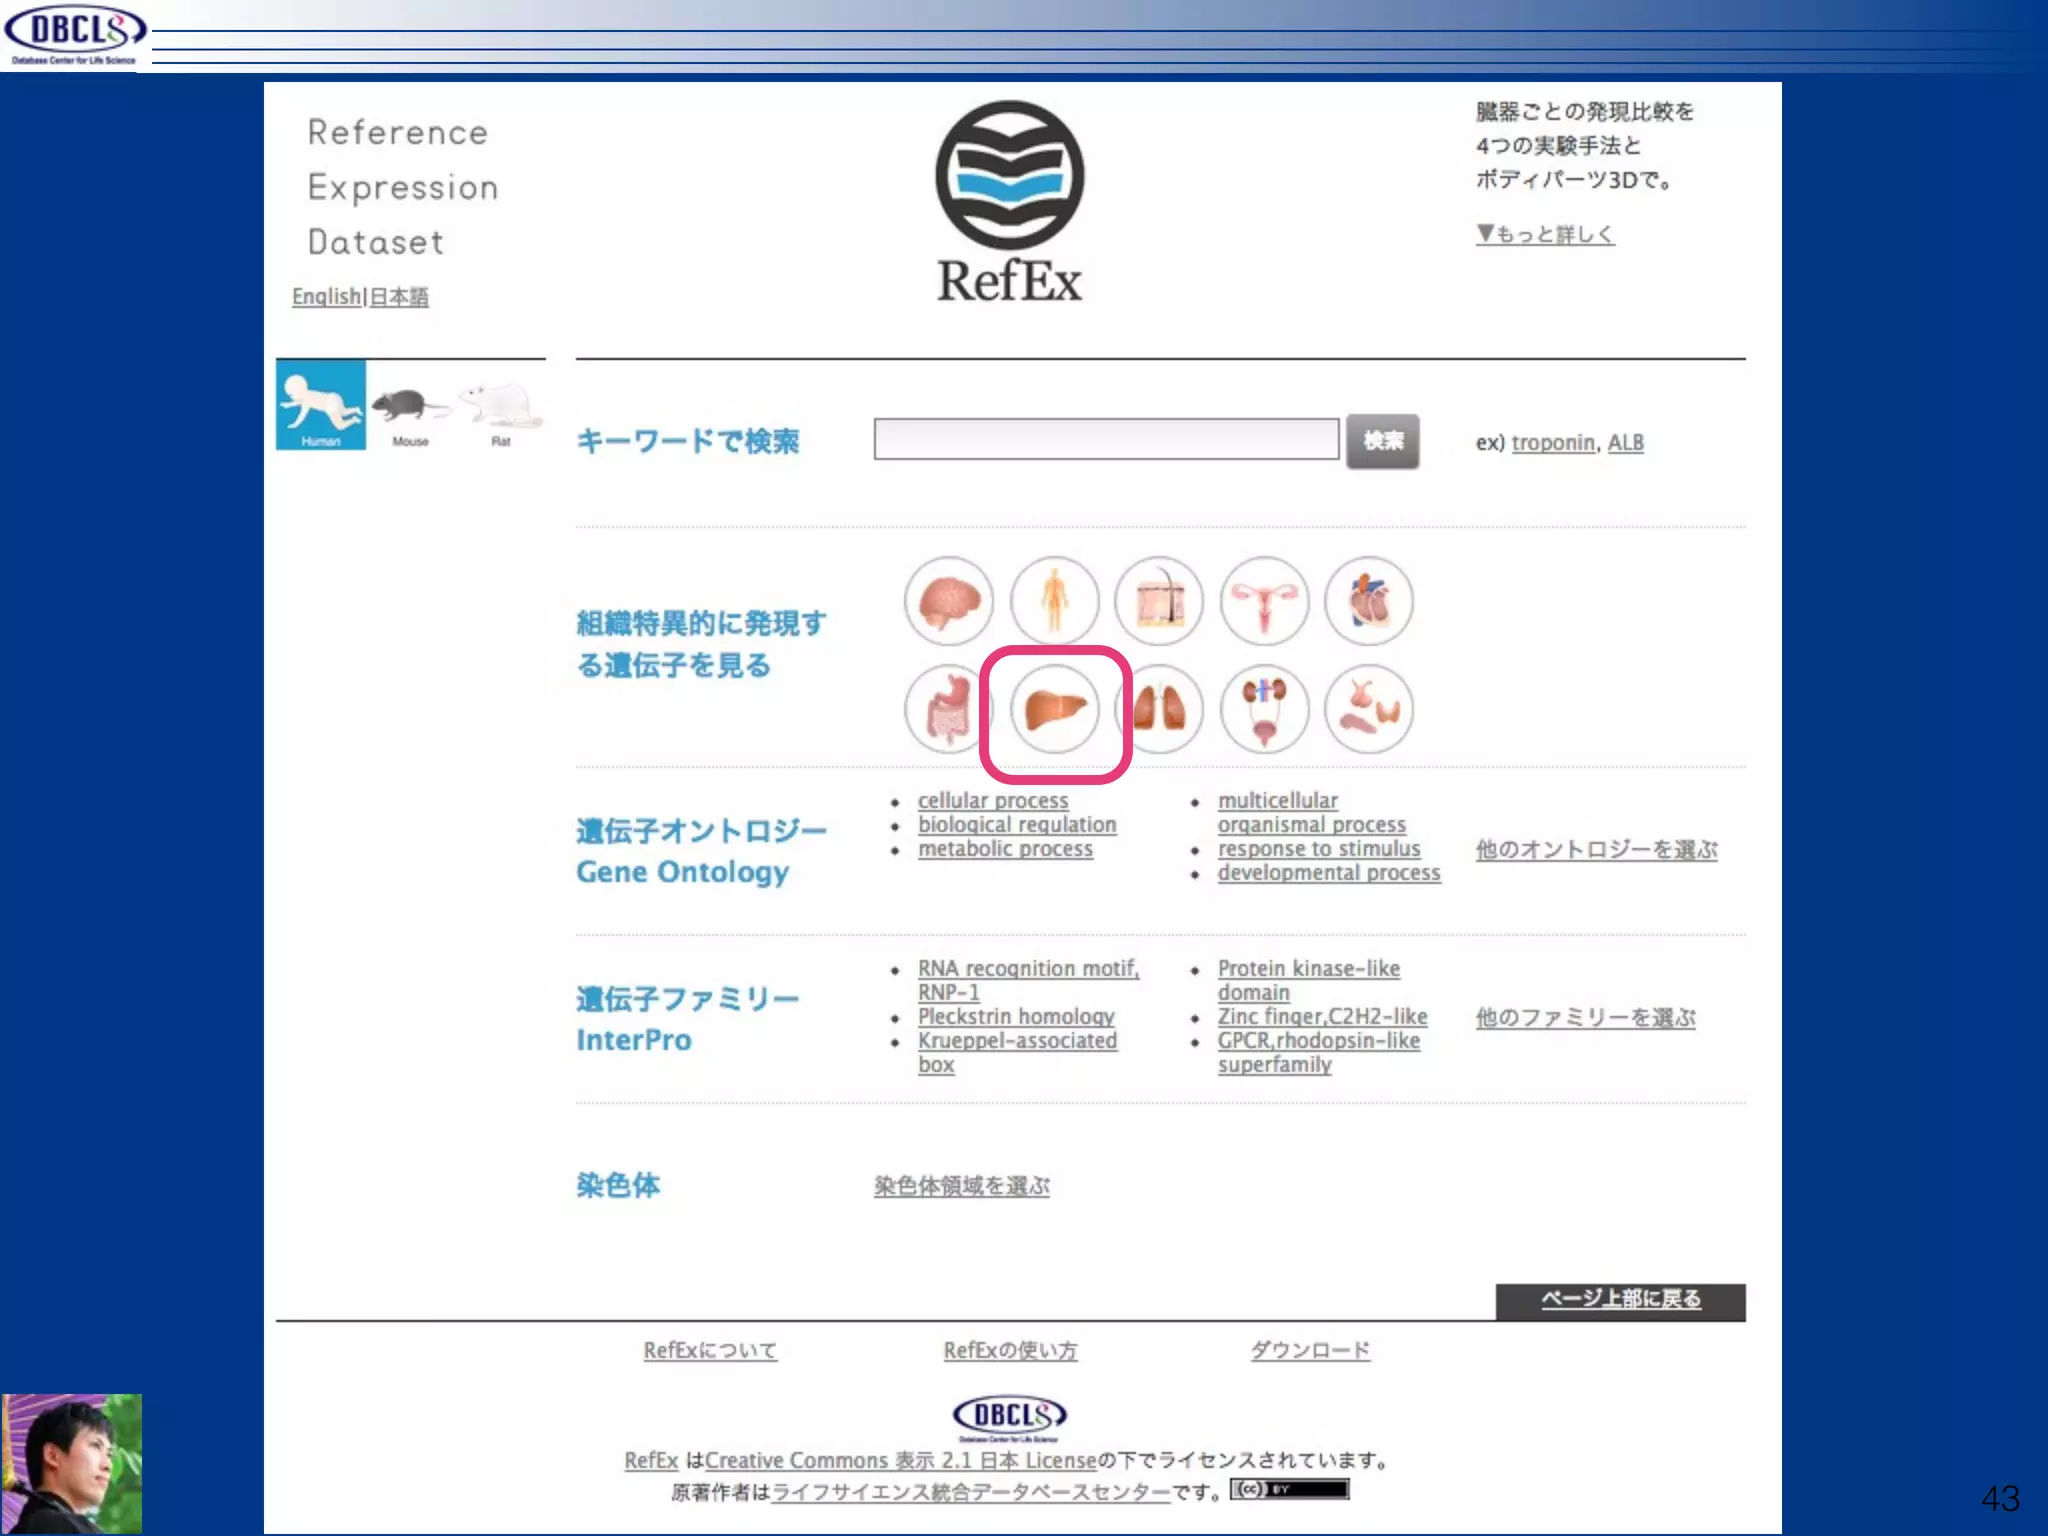Open Creative Commons 表示 2.1 日本 License link
Screen dimensions: 2048x1536
coord(900,1460)
